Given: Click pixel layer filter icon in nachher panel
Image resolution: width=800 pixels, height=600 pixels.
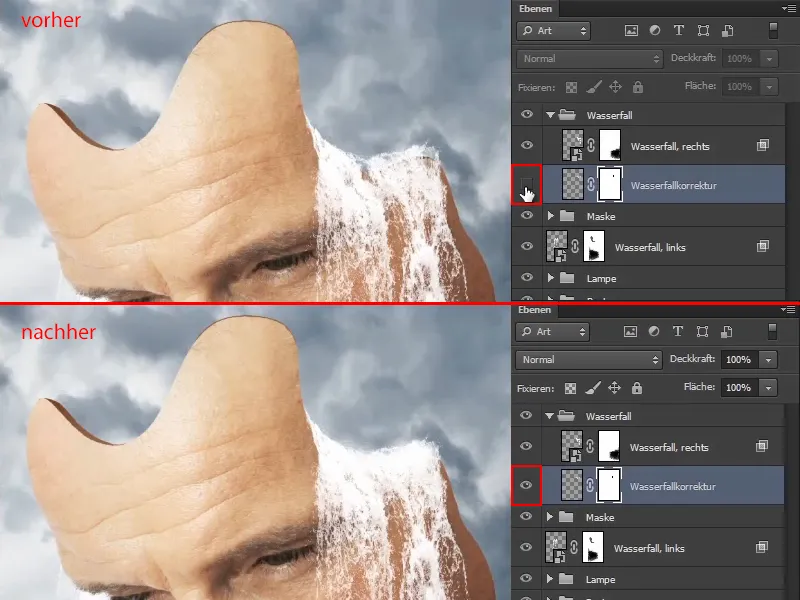Looking at the screenshot, I should [630, 332].
